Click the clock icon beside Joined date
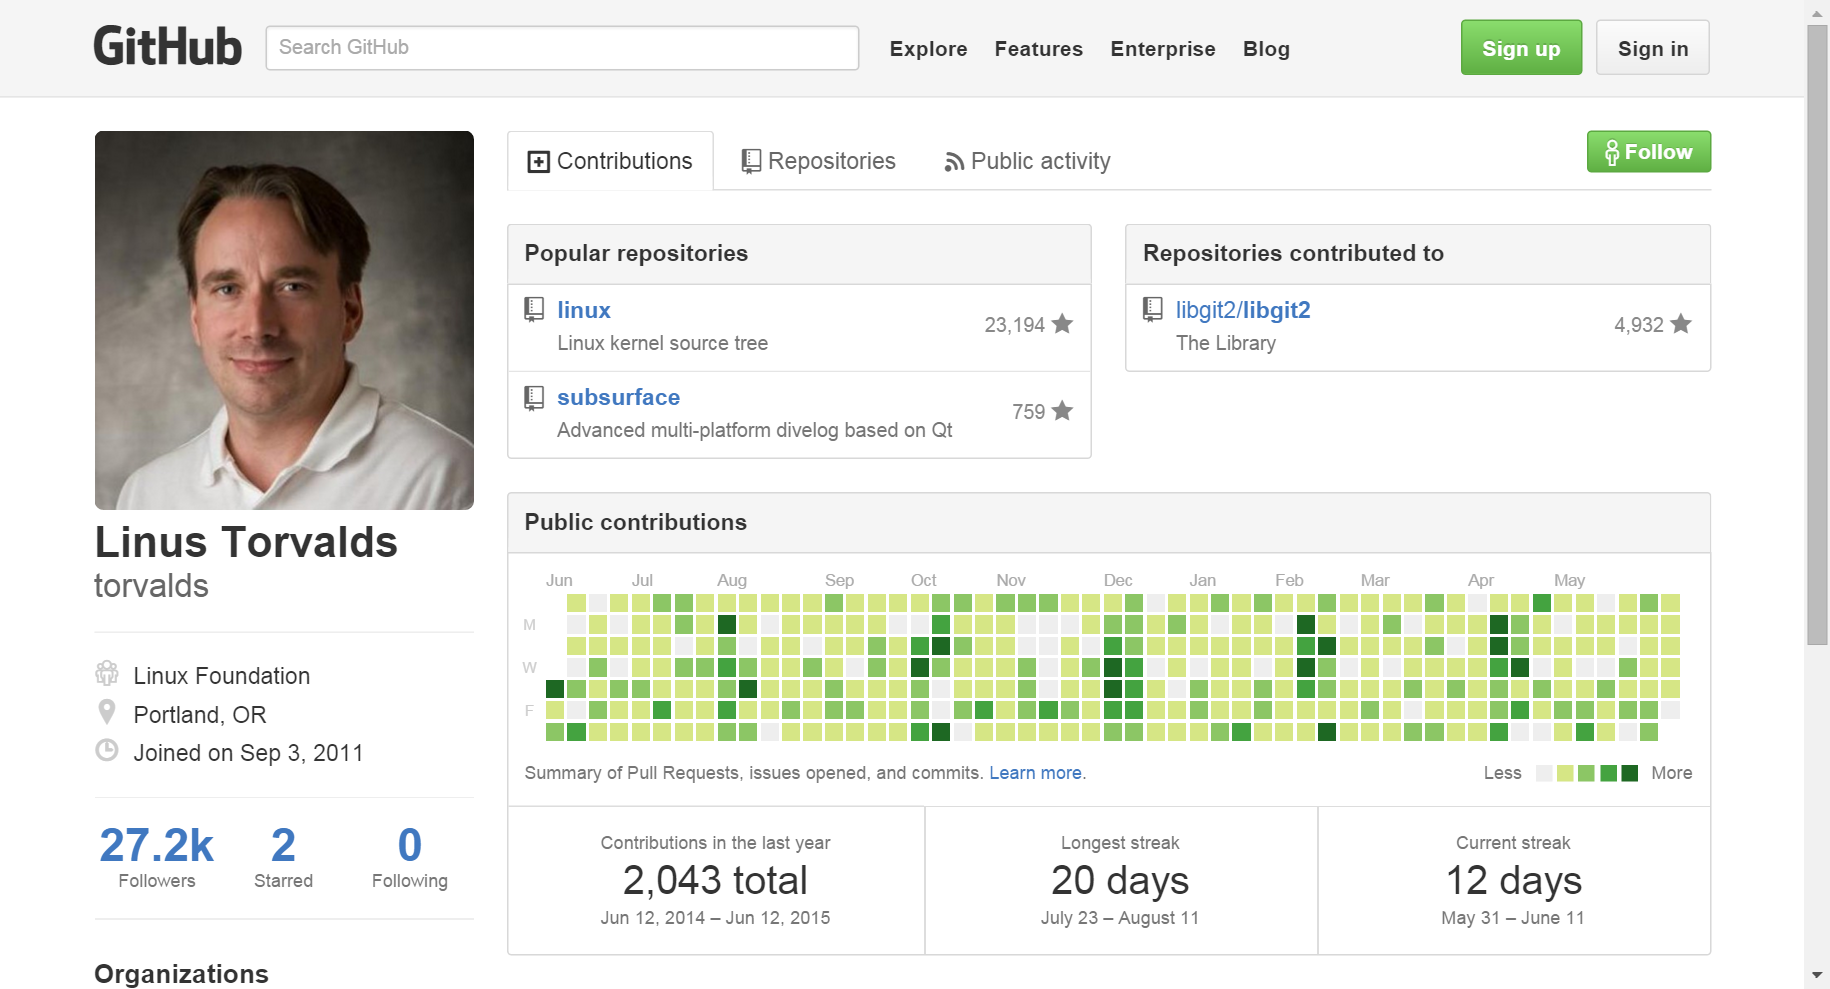 (106, 750)
